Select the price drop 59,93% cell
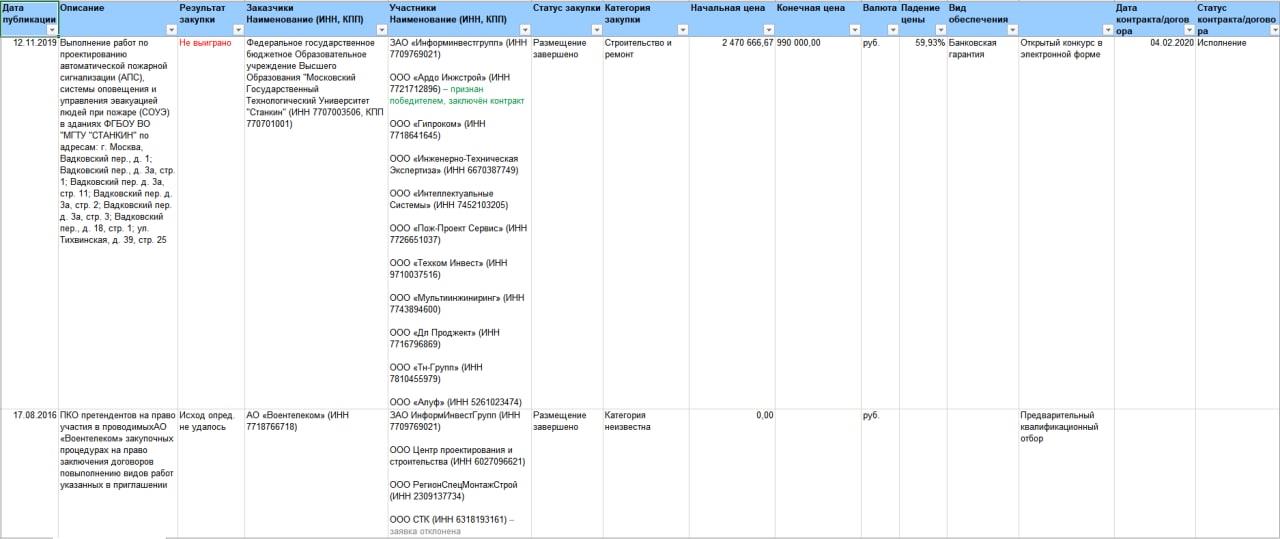Screen dimensions: 1280x539 (922, 223)
